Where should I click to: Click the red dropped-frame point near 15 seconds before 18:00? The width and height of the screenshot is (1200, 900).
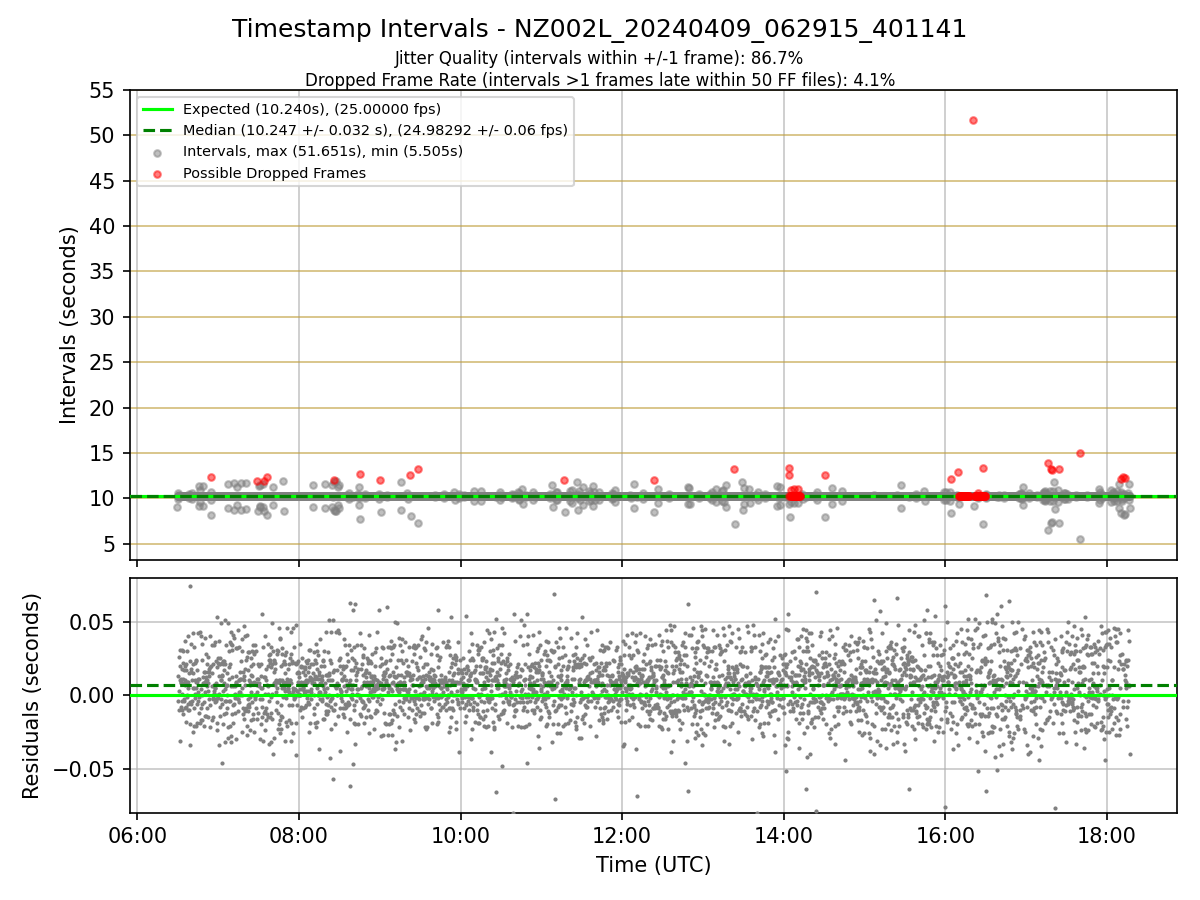[1080, 453]
